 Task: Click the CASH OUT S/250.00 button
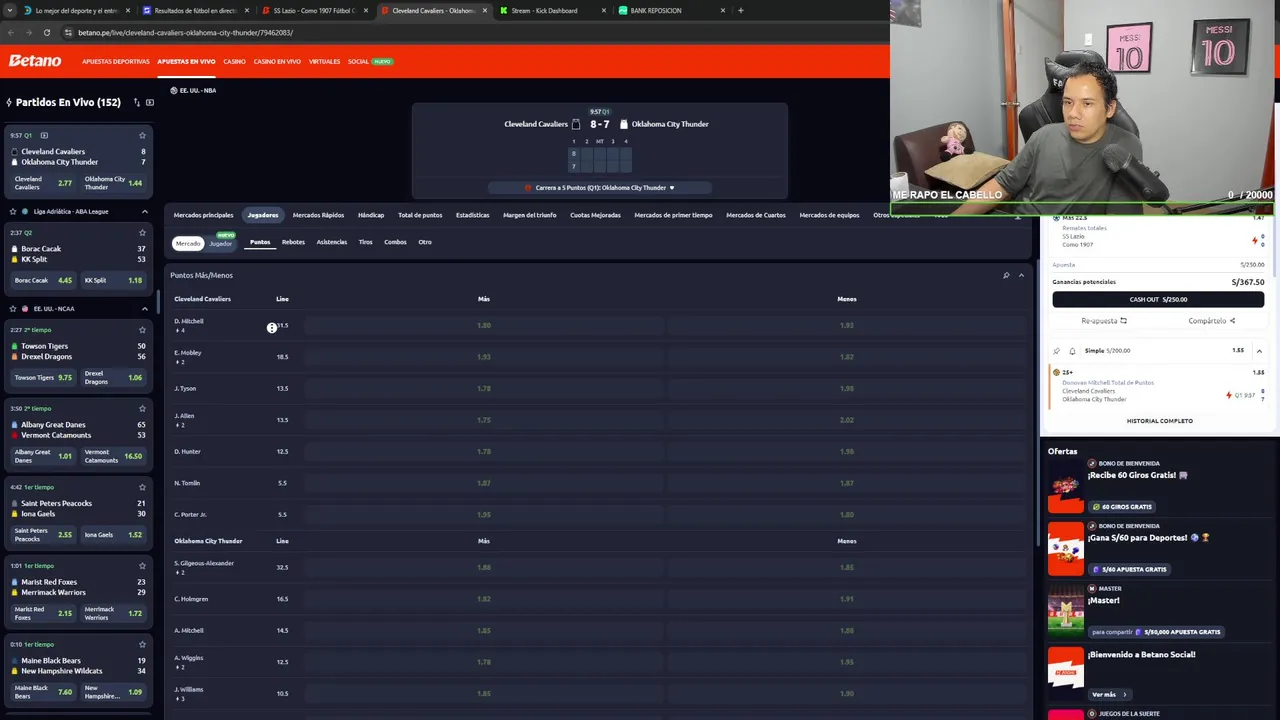pyautogui.click(x=1158, y=299)
